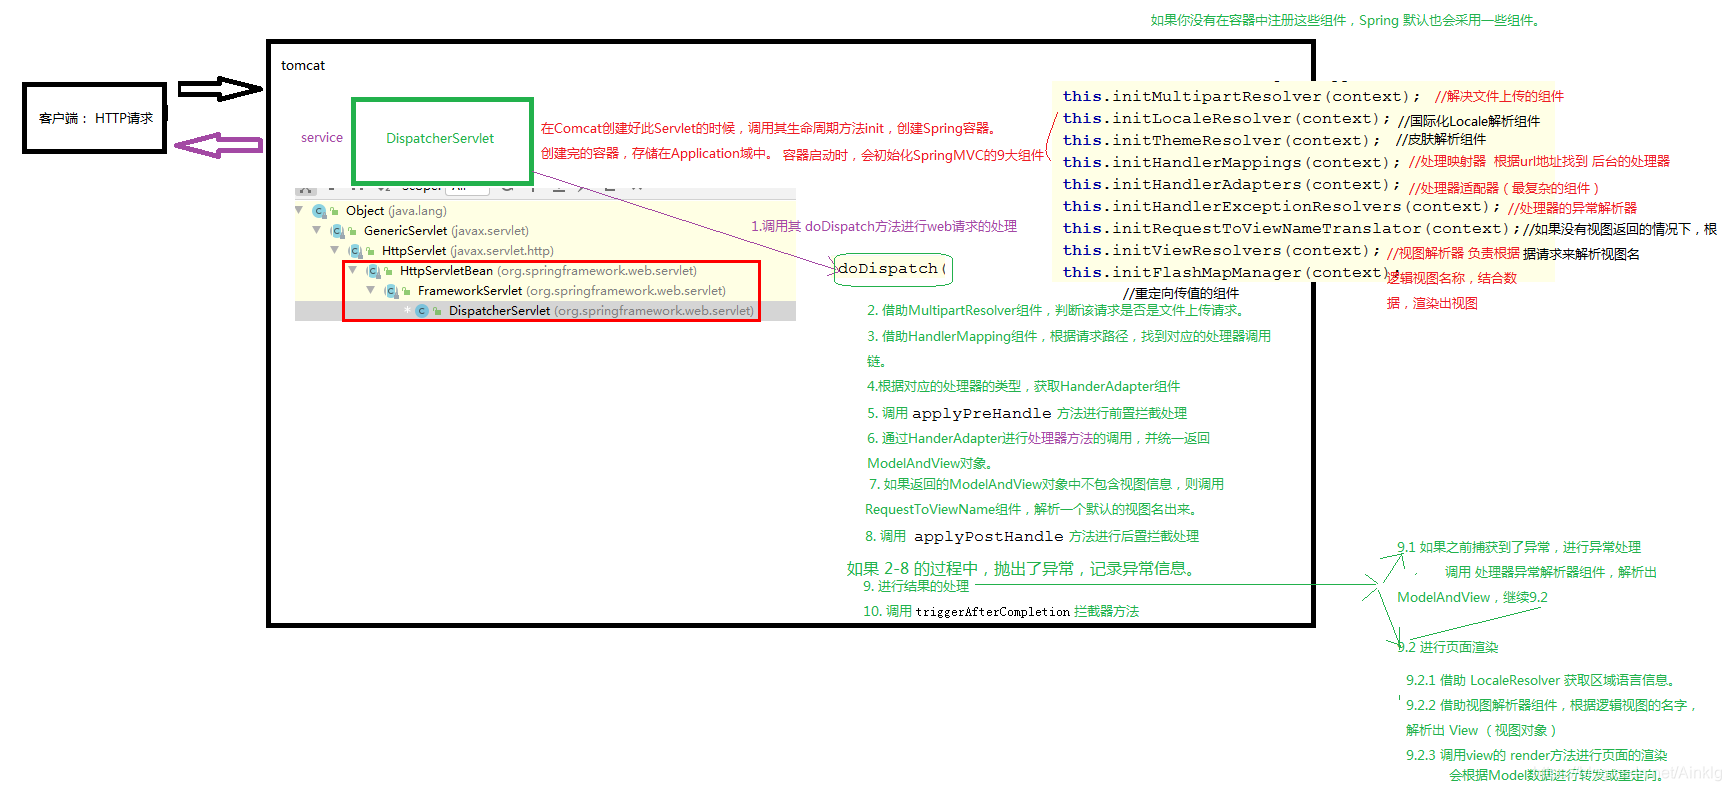Select HttpServletBean in the hierarchy tree
The height and width of the screenshot is (791, 1731).
coord(548,271)
